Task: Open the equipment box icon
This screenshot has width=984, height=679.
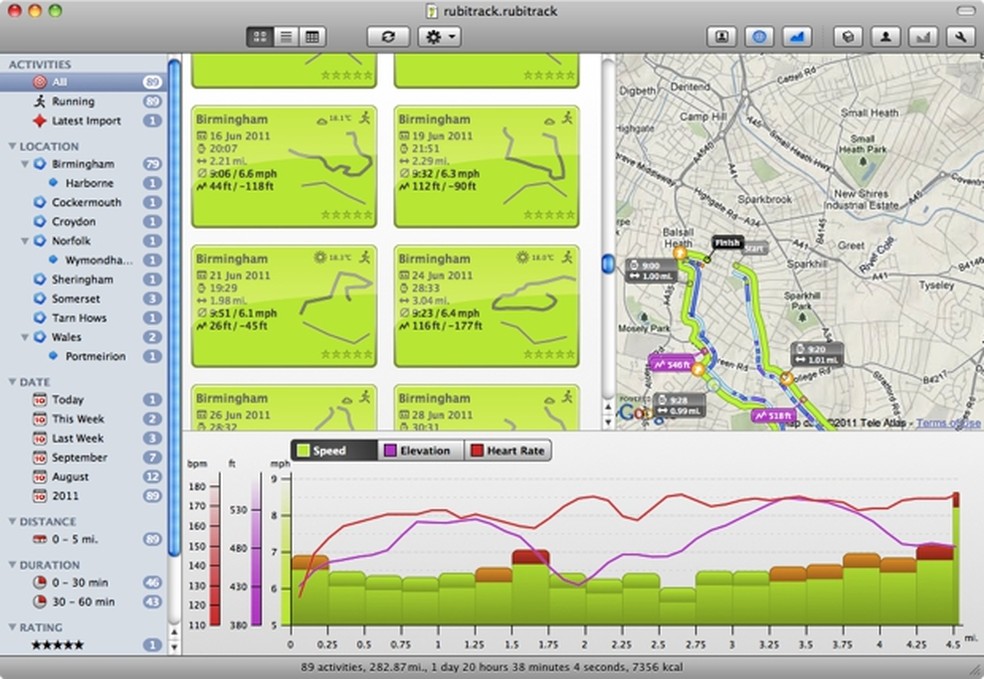Action: point(848,37)
